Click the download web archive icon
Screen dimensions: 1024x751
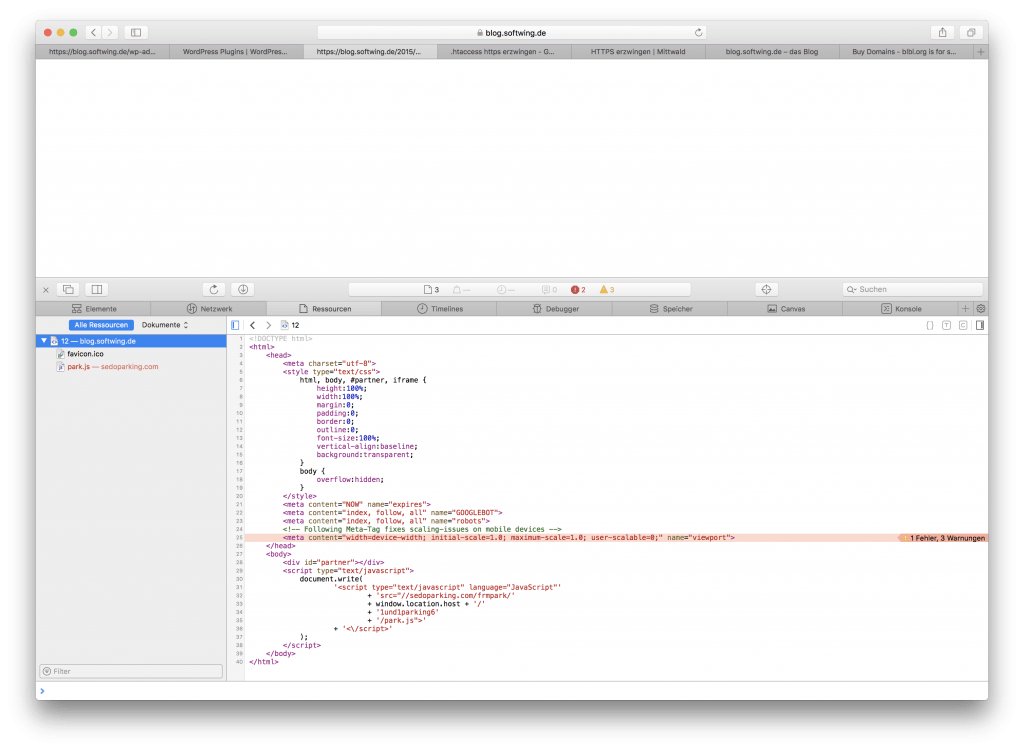242,289
